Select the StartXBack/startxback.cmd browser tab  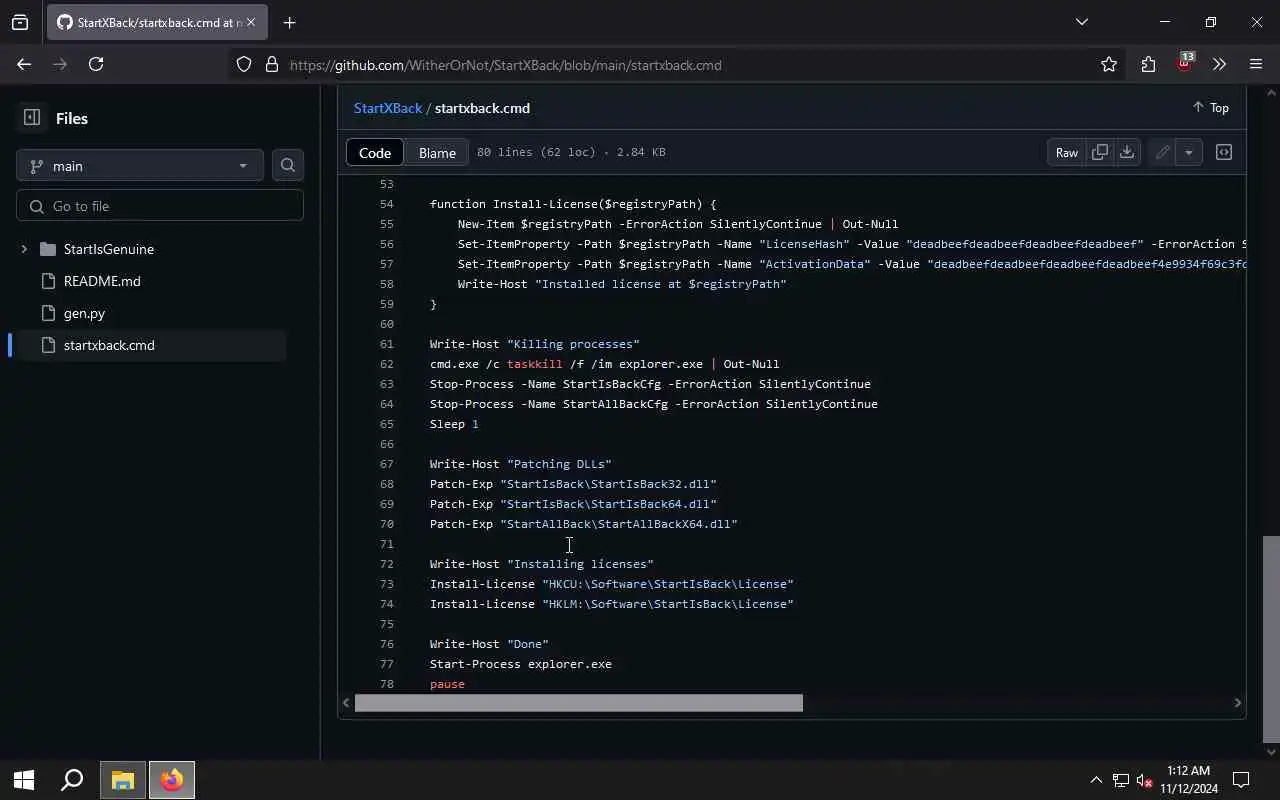[156, 22]
